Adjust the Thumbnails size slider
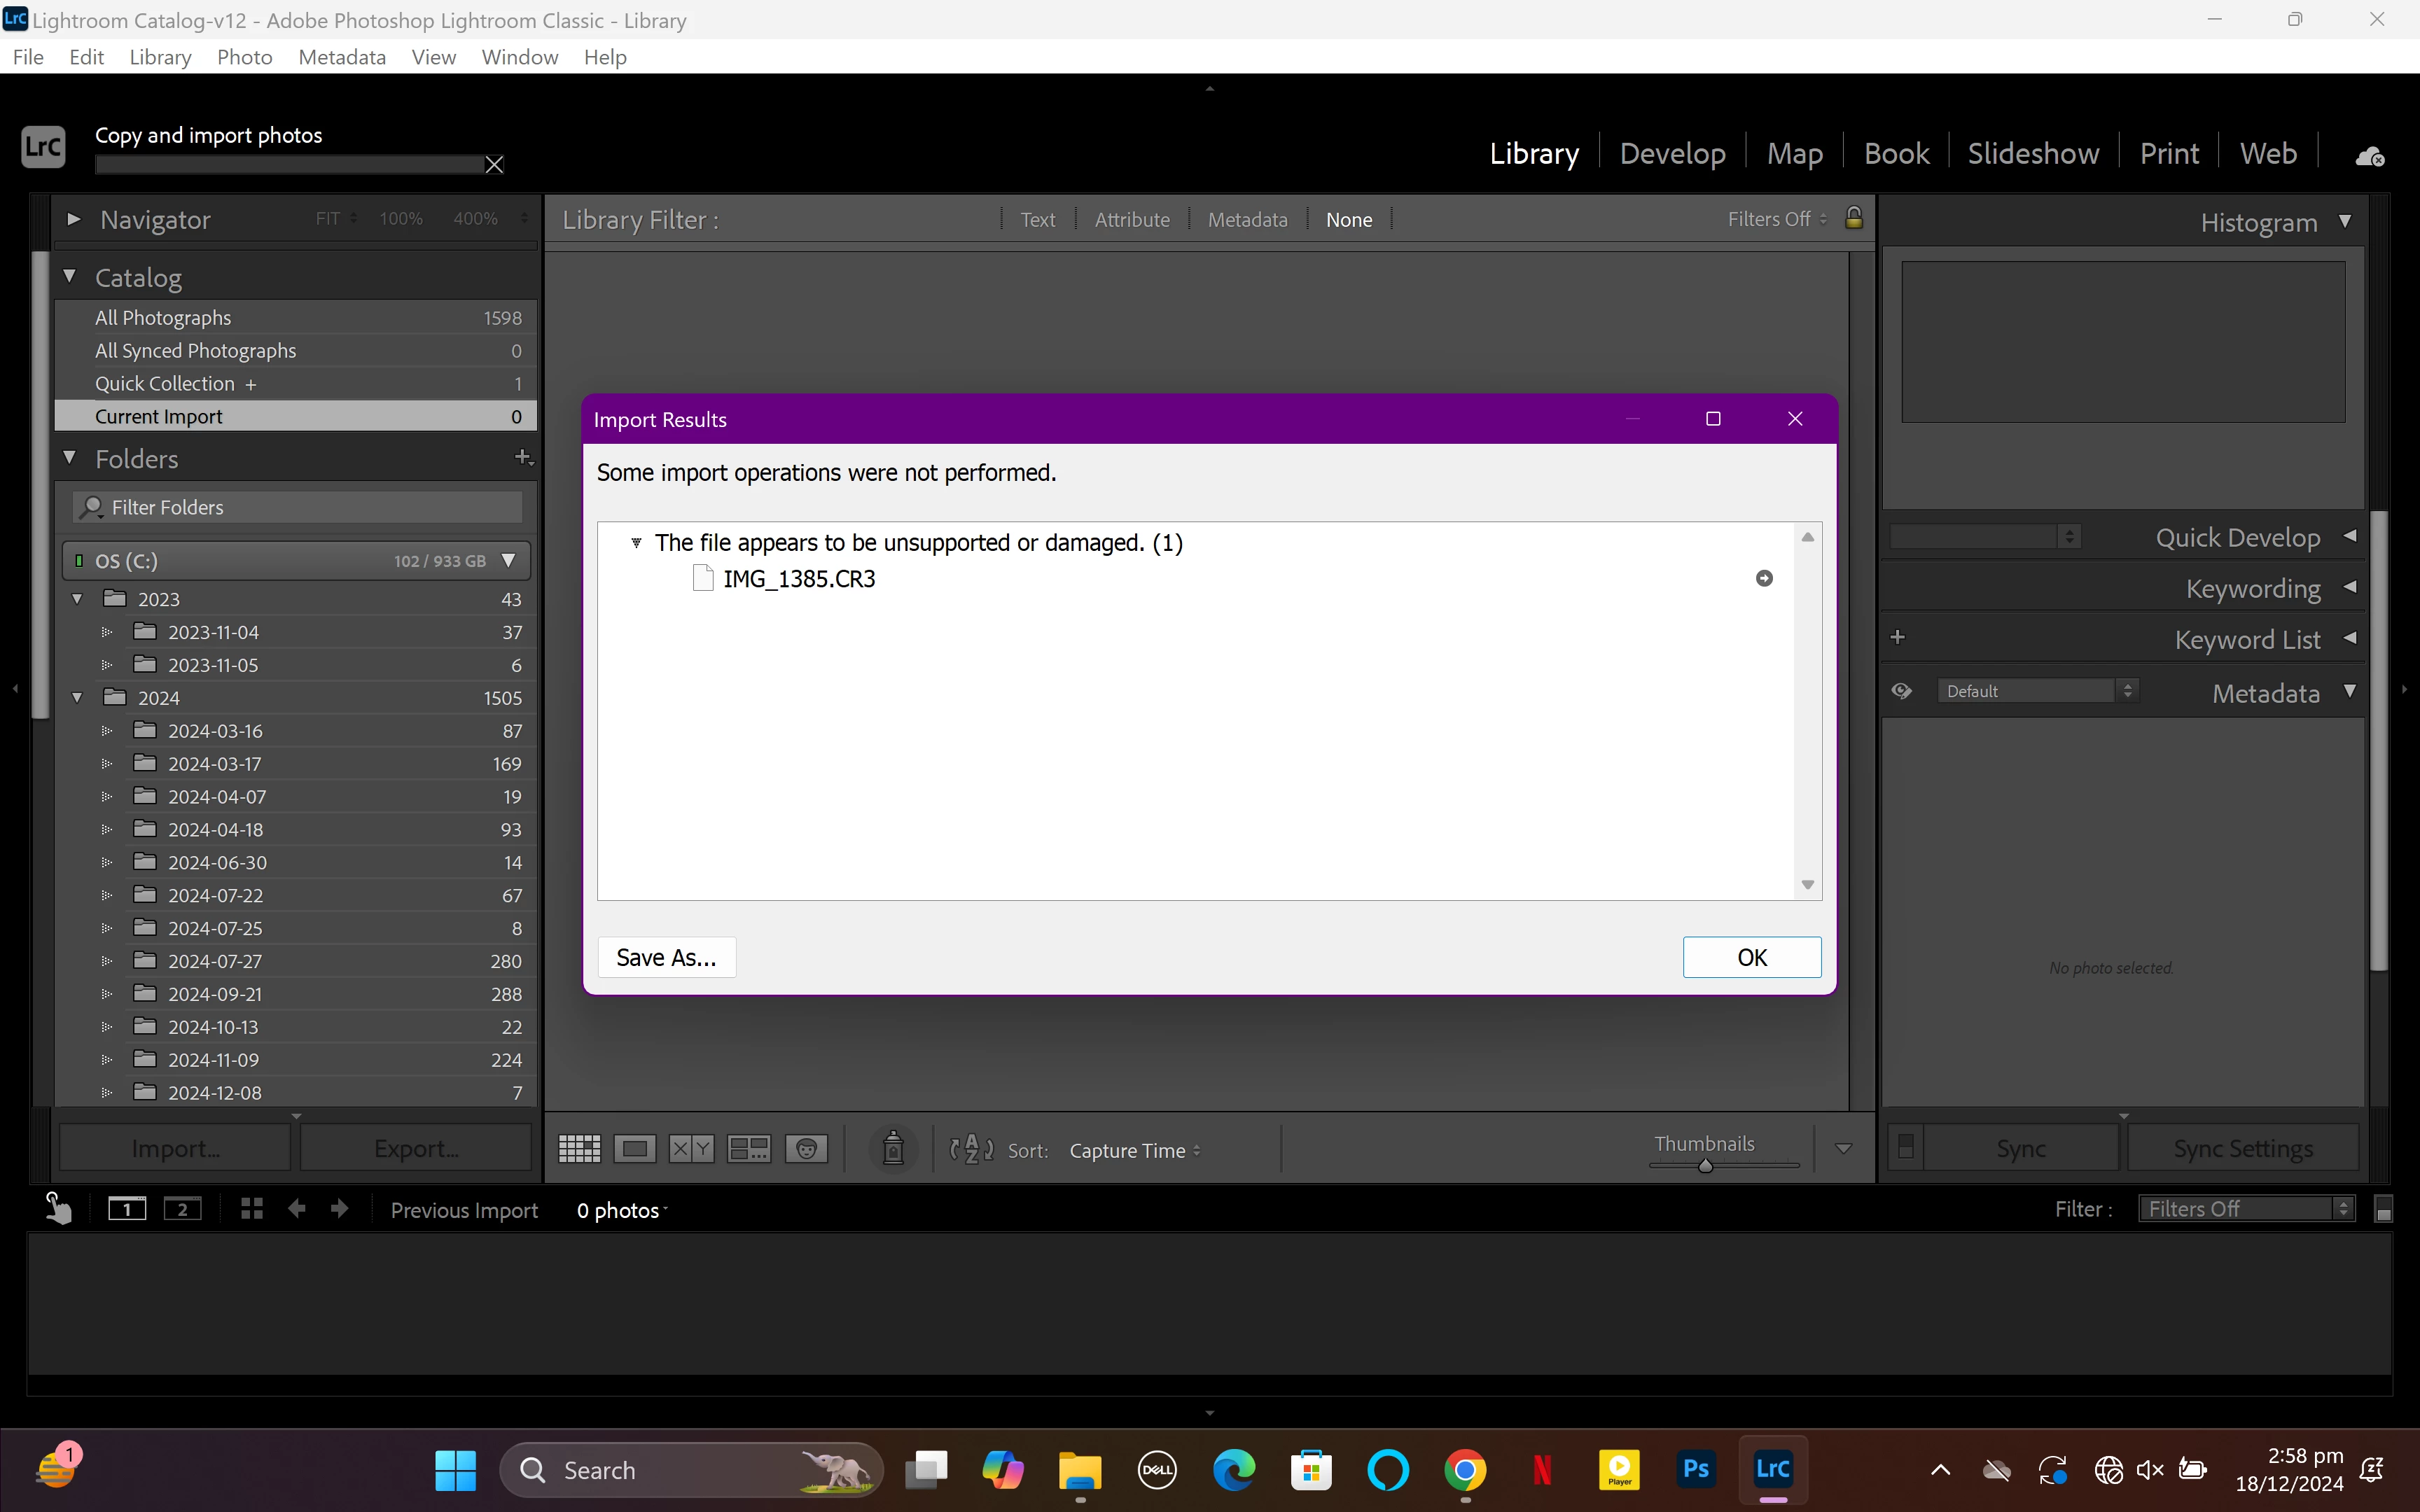2420x1512 pixels. click(x=1705, y=1166)
